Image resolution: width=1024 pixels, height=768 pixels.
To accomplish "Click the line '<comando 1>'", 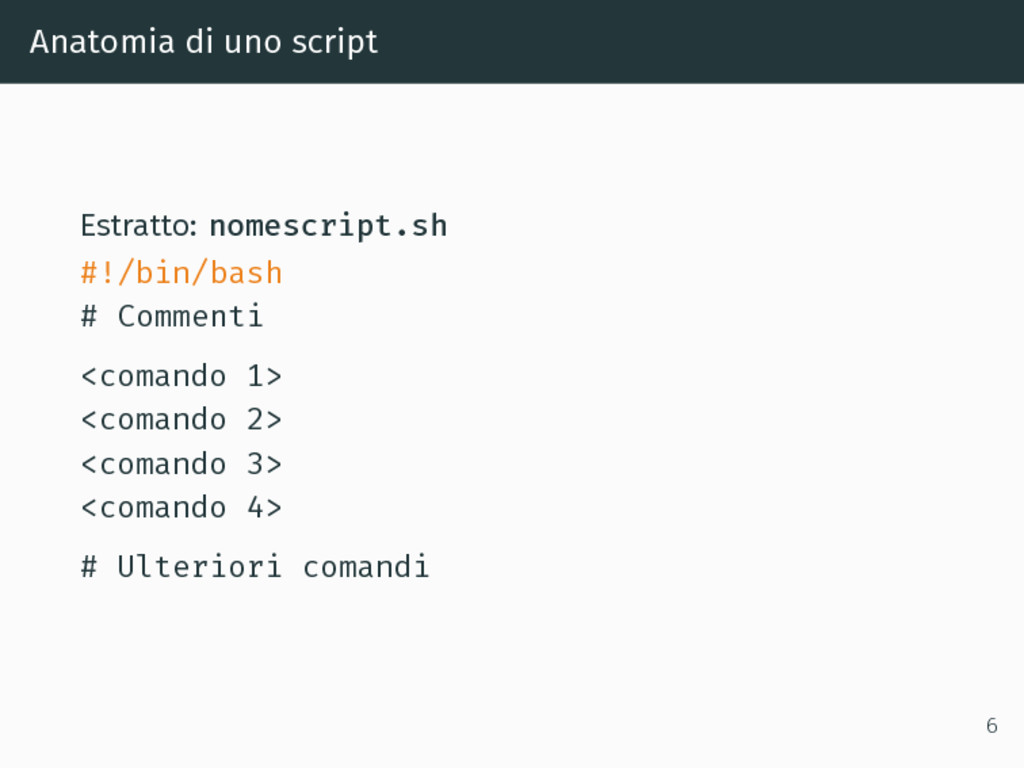I will [x=182, y=376].
